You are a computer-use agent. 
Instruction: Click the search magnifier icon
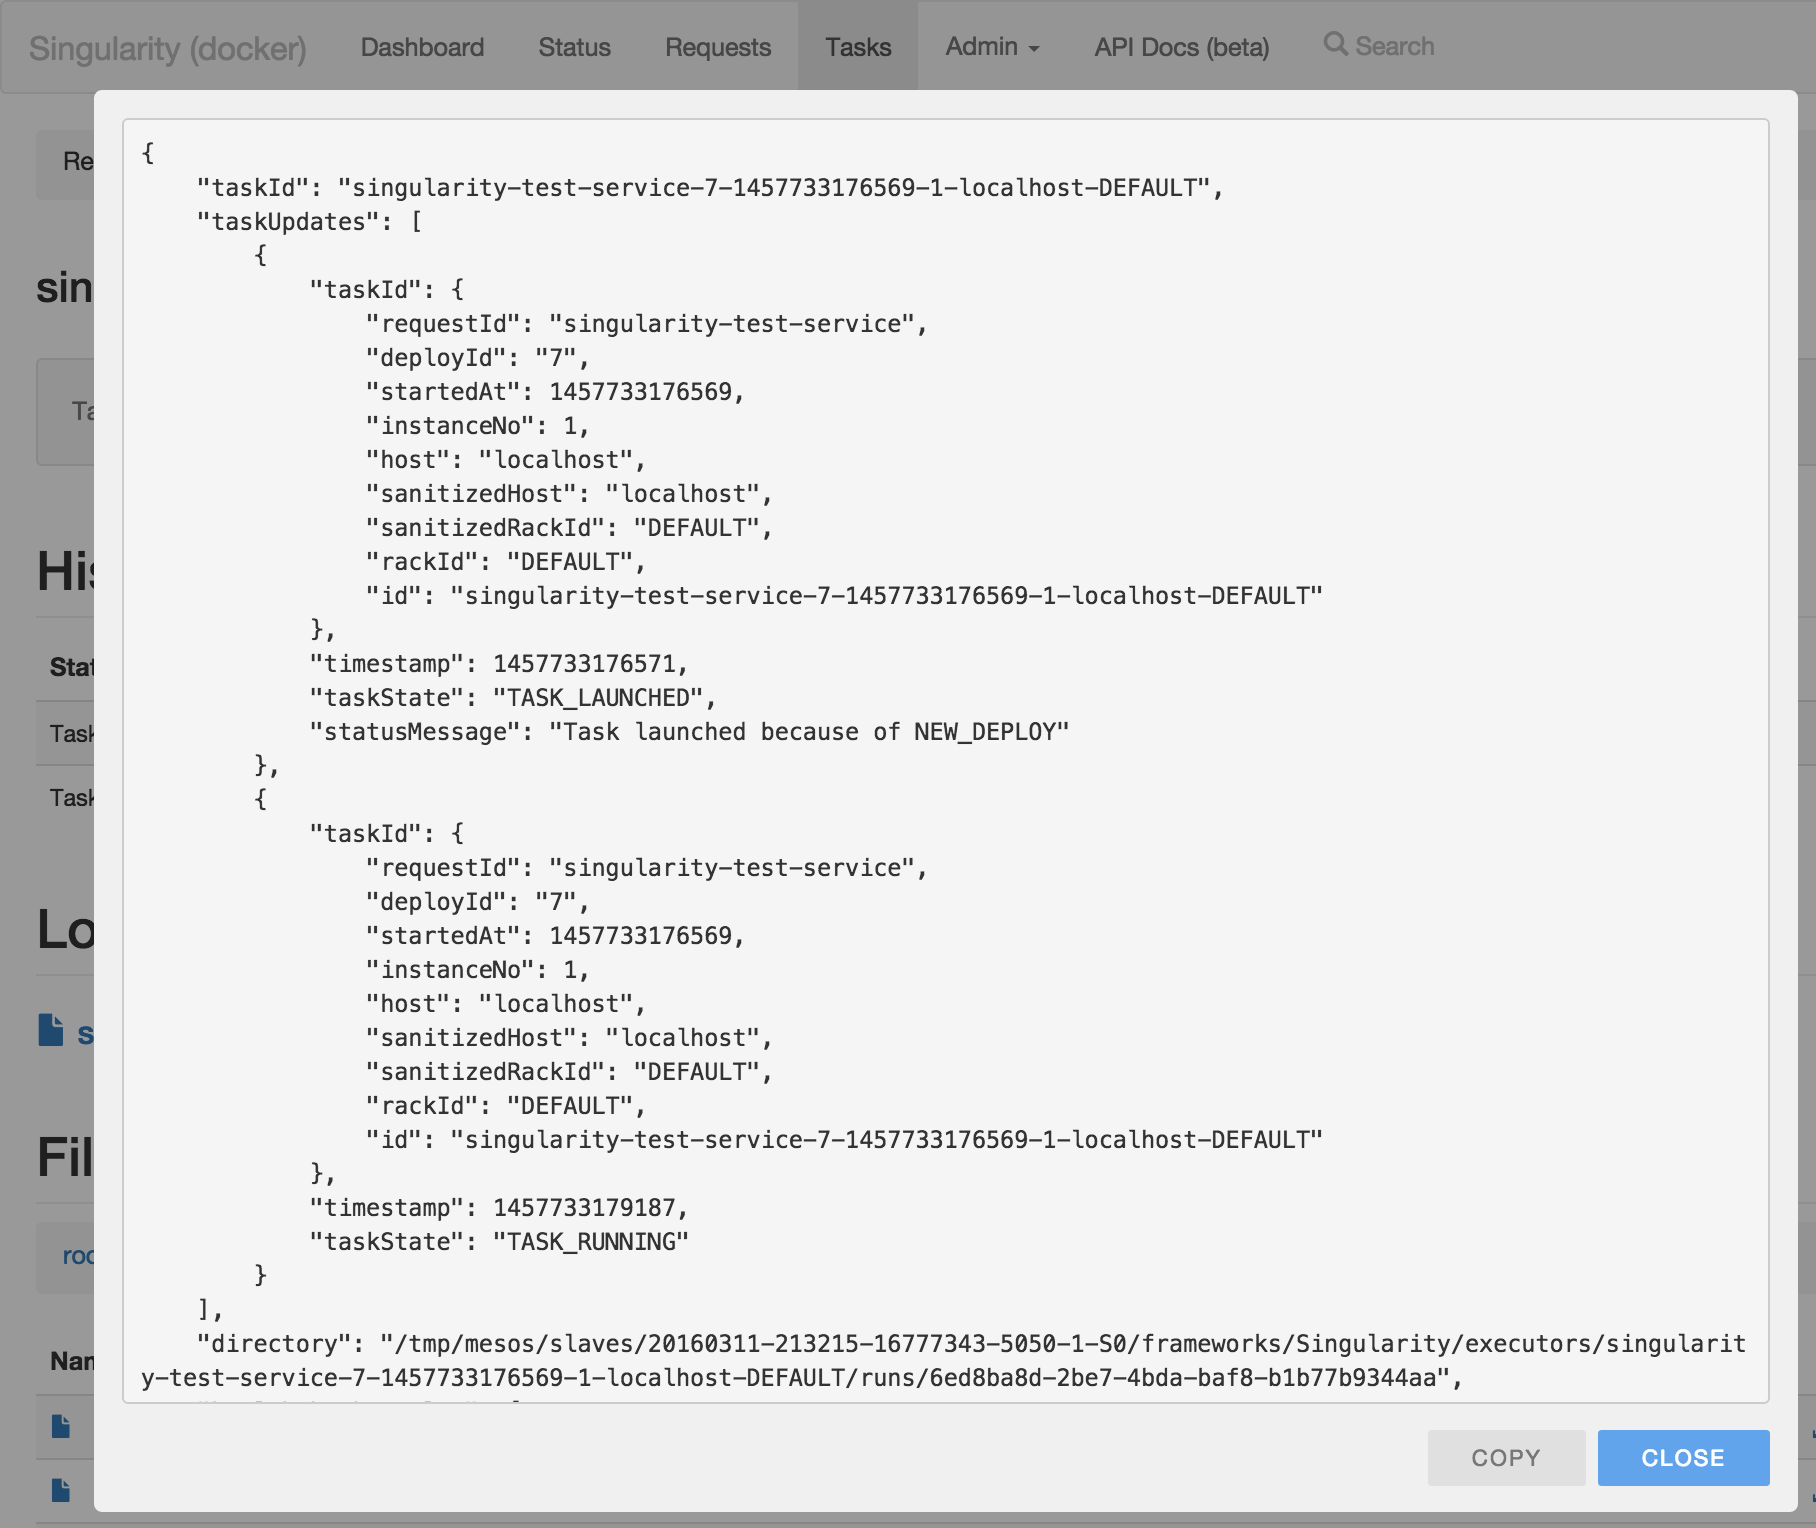pyautogui.click(x=1335, y=44)
